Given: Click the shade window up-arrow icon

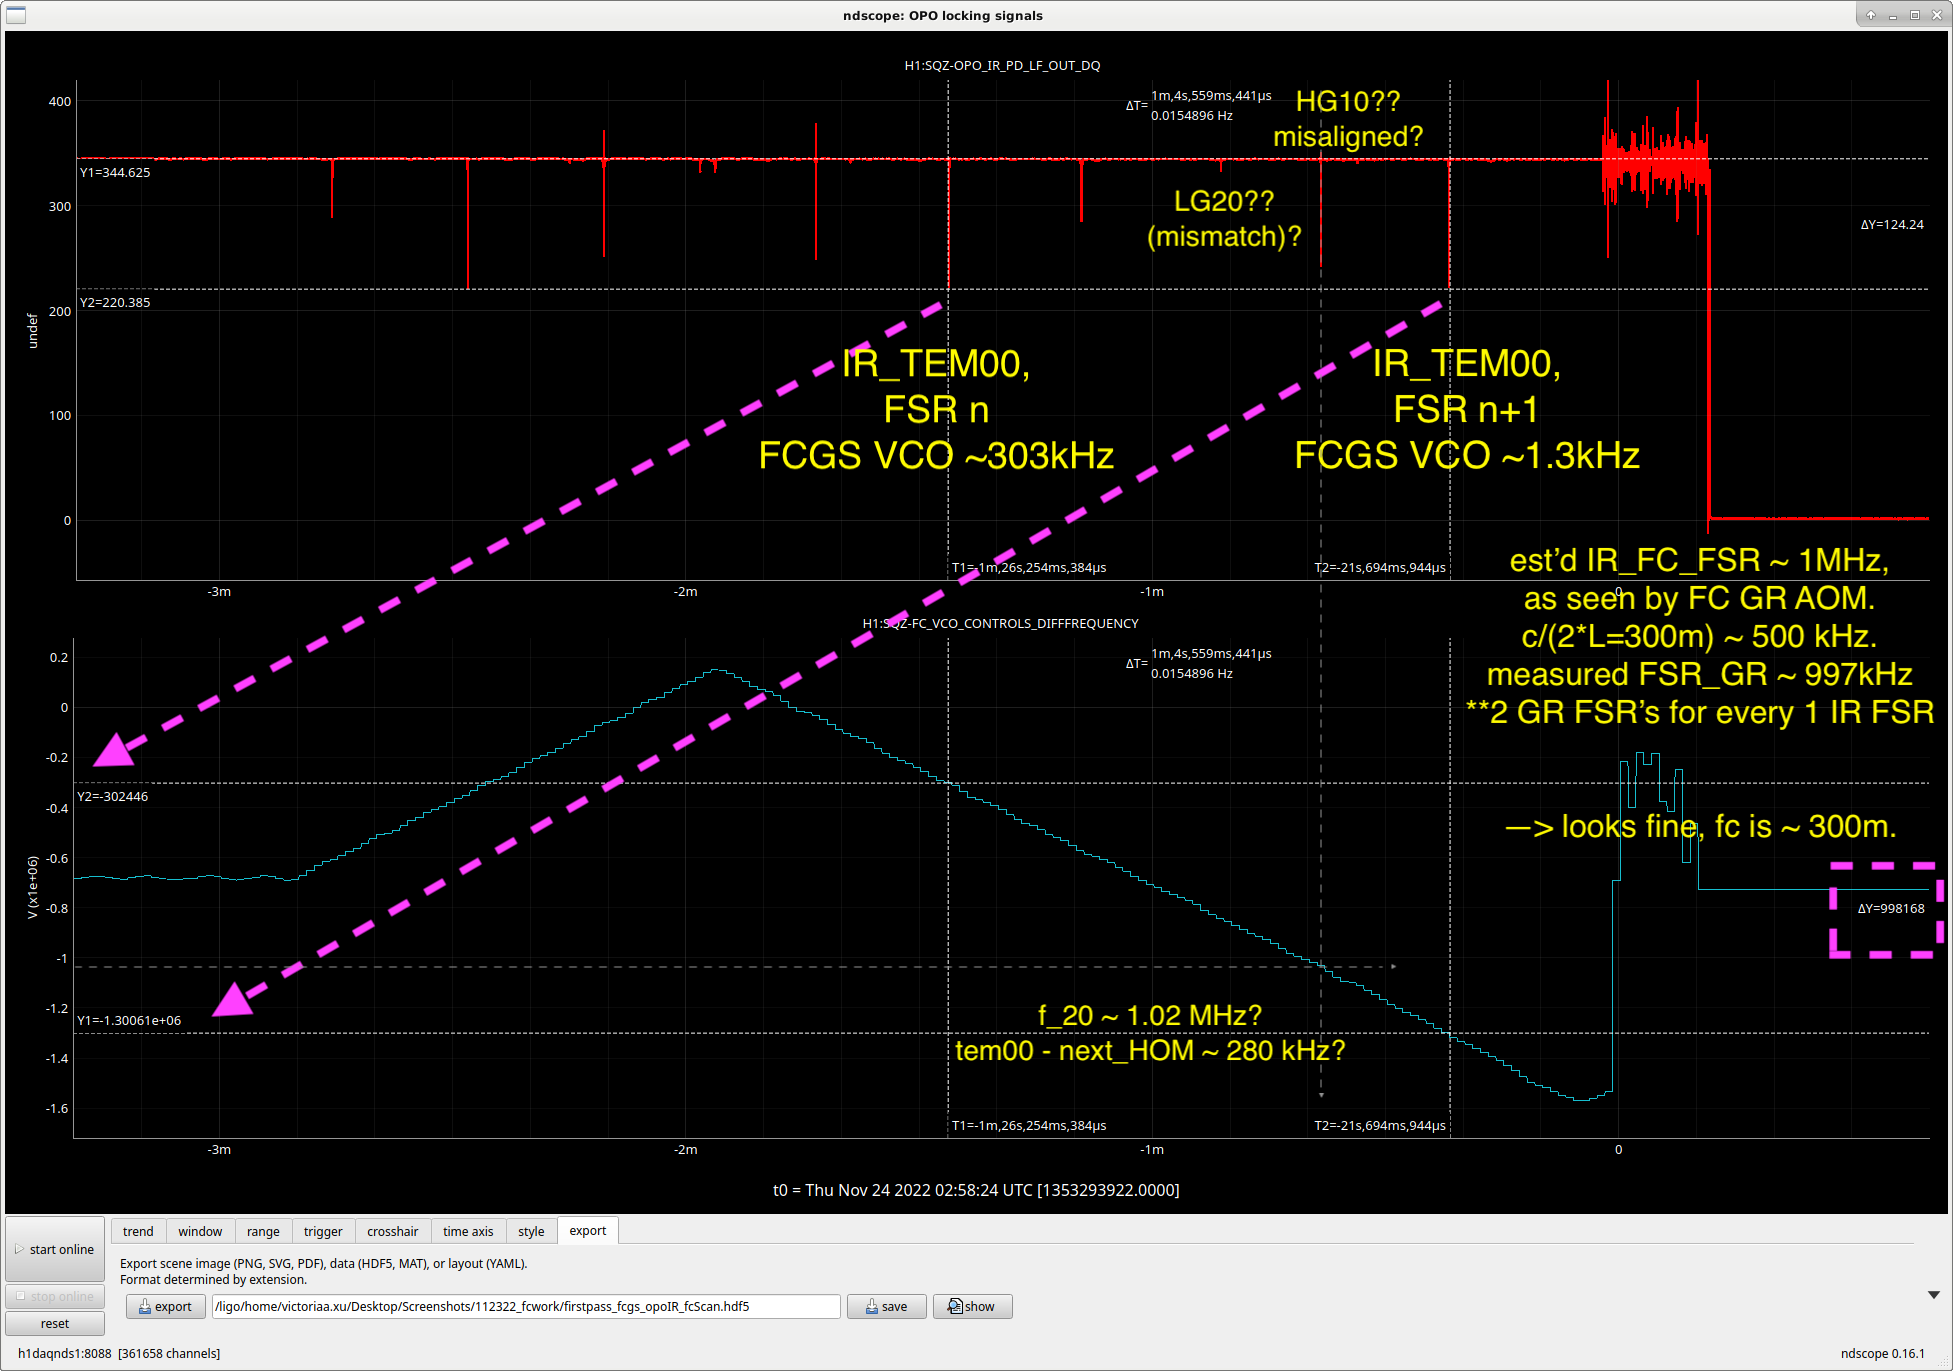Looking at the screenshot, I should [x=1871, y=15].
